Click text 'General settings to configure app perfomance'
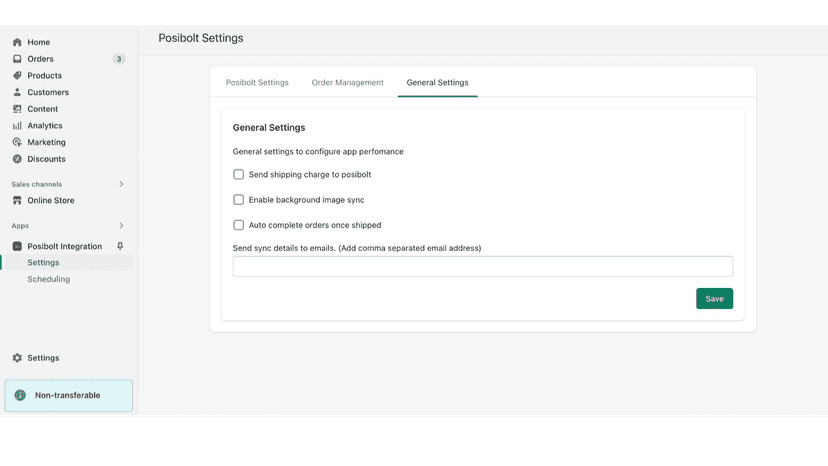 (318, 151)
